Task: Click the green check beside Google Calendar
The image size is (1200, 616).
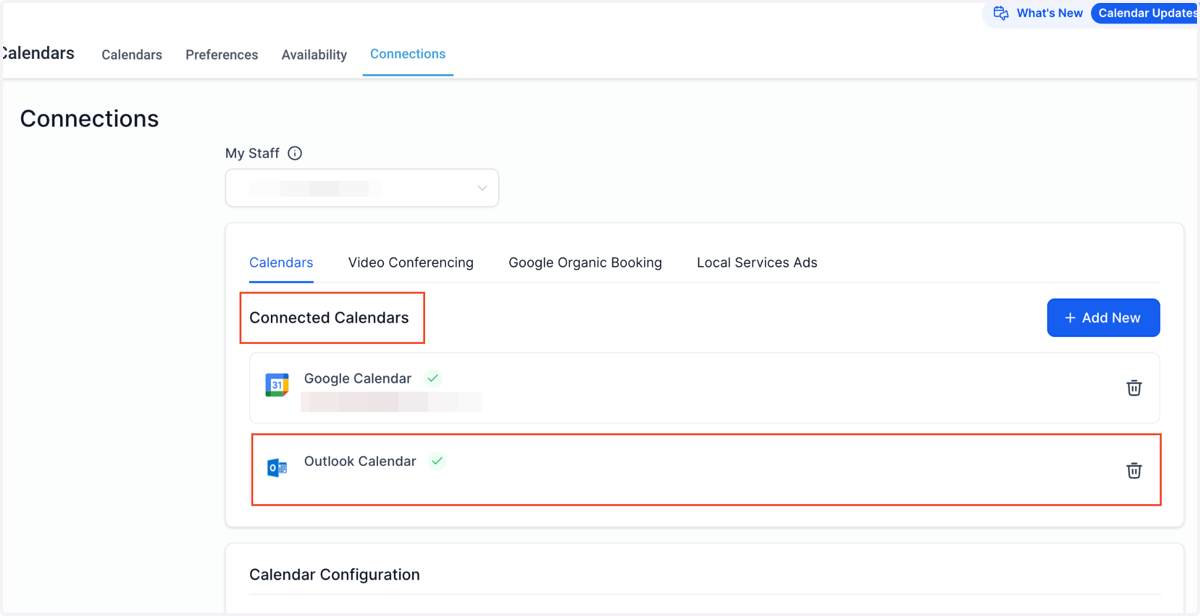Action: (433, 378)
